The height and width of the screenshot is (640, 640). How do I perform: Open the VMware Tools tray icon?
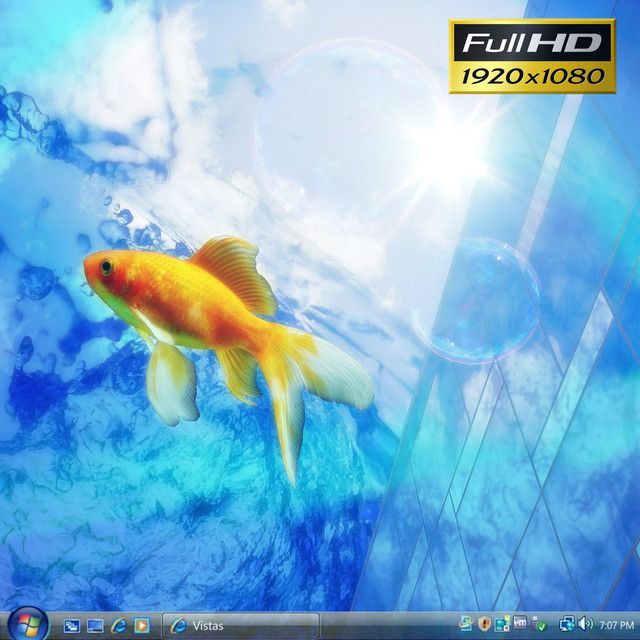520,624
